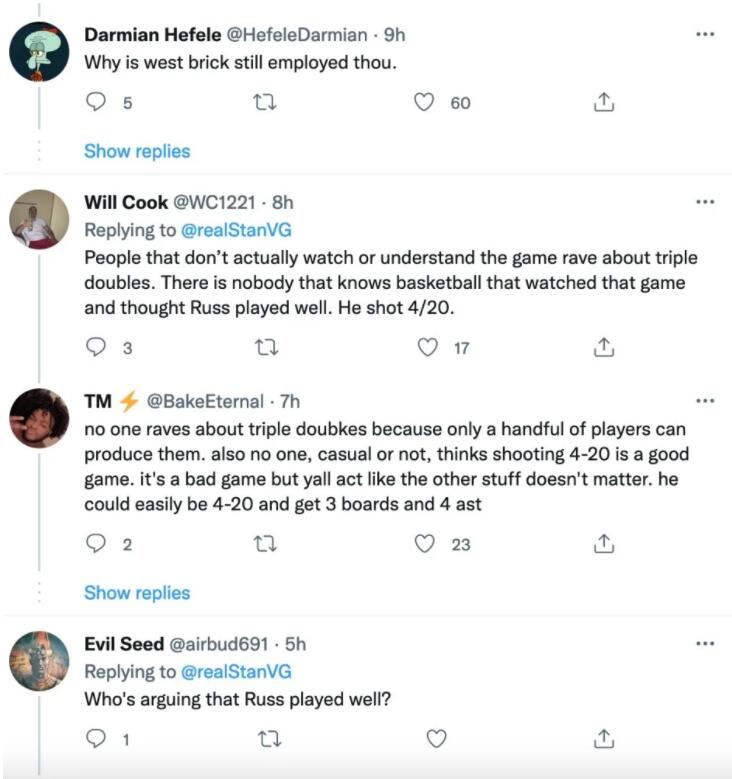Open more options on Will Cook's tweet
Viewport: 732px width, 779px height.
coord(705,201)
